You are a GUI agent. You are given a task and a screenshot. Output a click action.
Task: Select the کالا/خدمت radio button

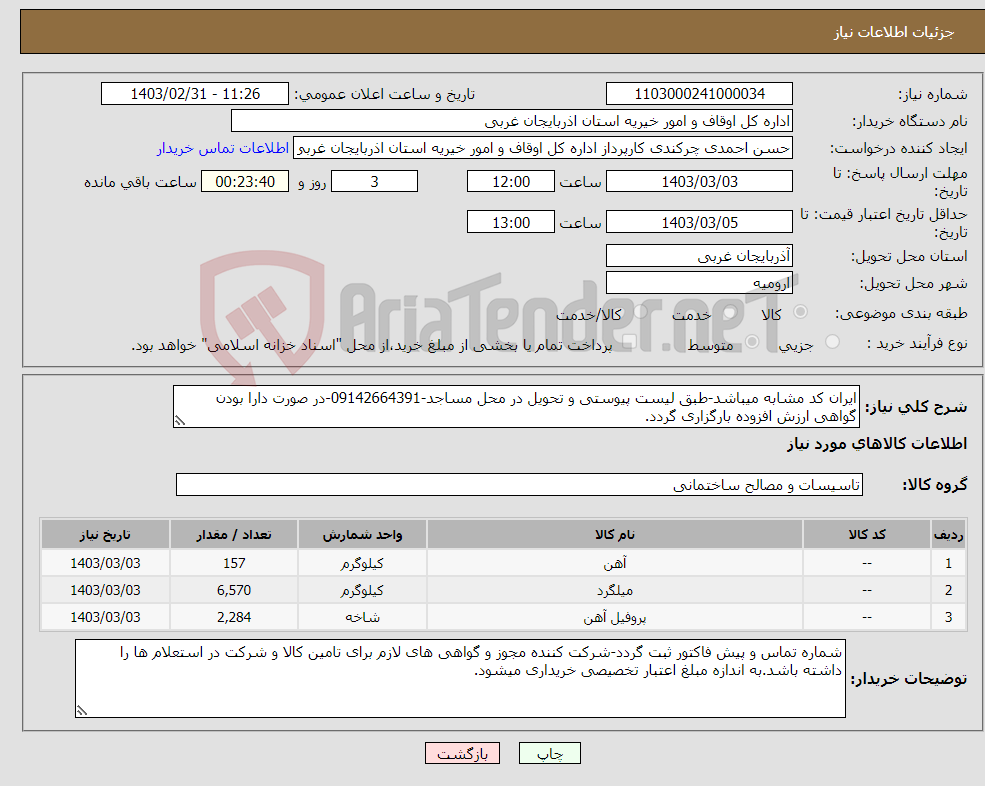(x=641, y=312)
